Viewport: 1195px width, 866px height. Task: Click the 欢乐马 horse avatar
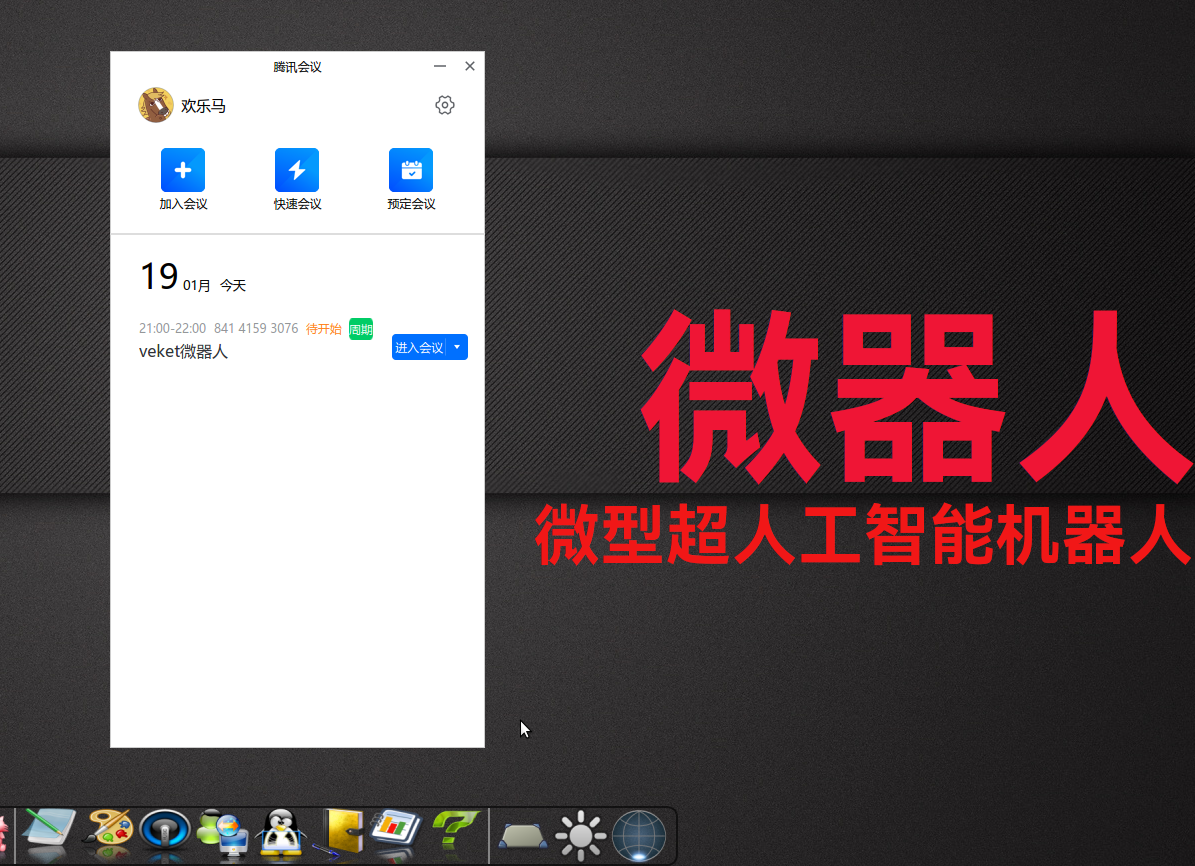[155, 105]
